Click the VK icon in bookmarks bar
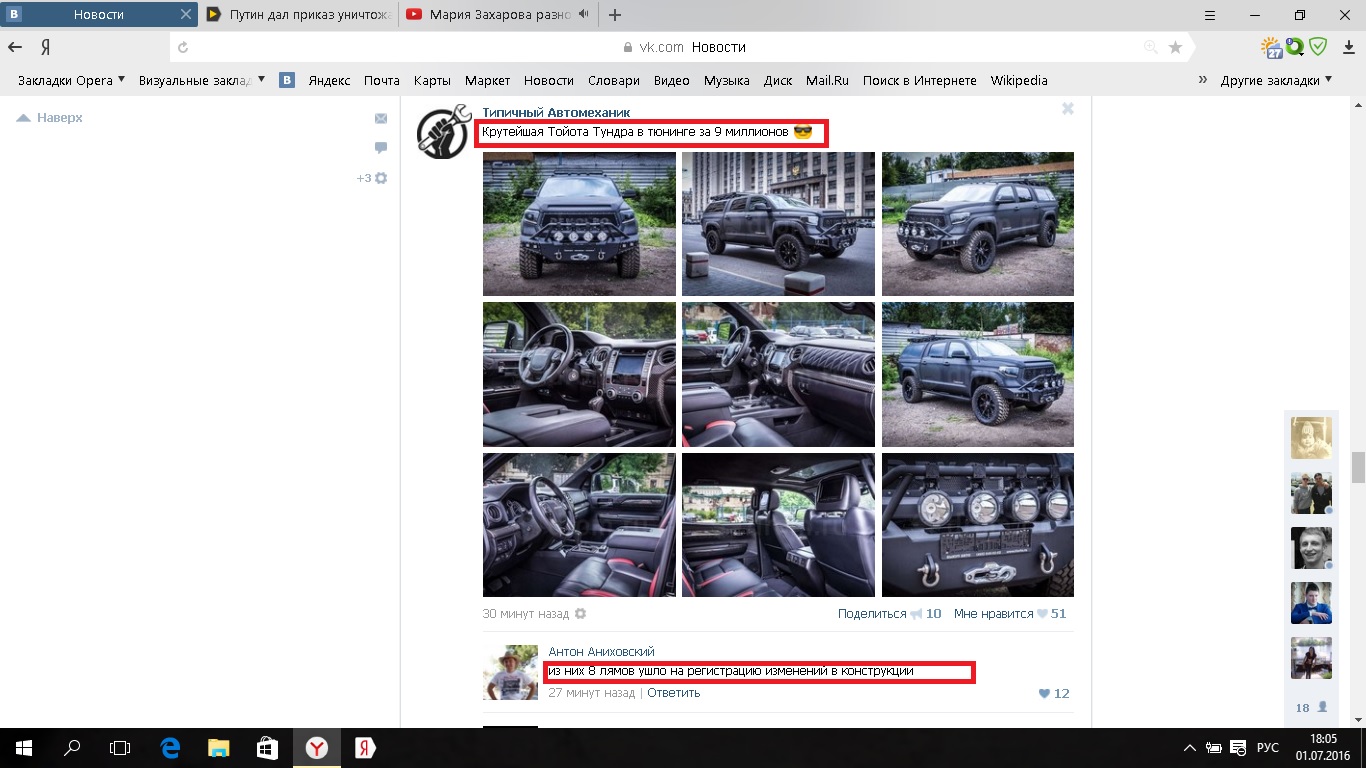The width and height of the screenshot is (1366, 768). coord(287,81)
